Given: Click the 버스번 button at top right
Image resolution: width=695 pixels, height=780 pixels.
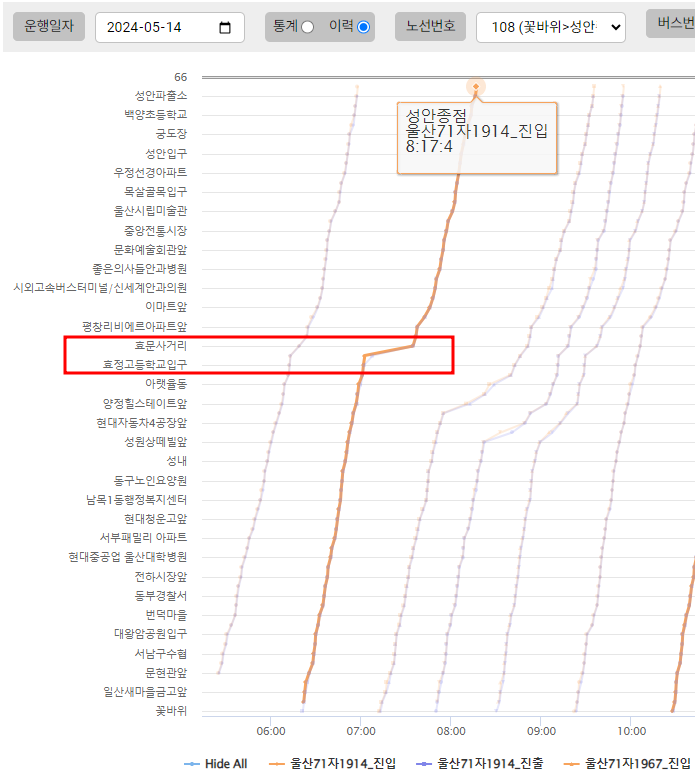Looking at the screenshot, I should click(671, 24).
